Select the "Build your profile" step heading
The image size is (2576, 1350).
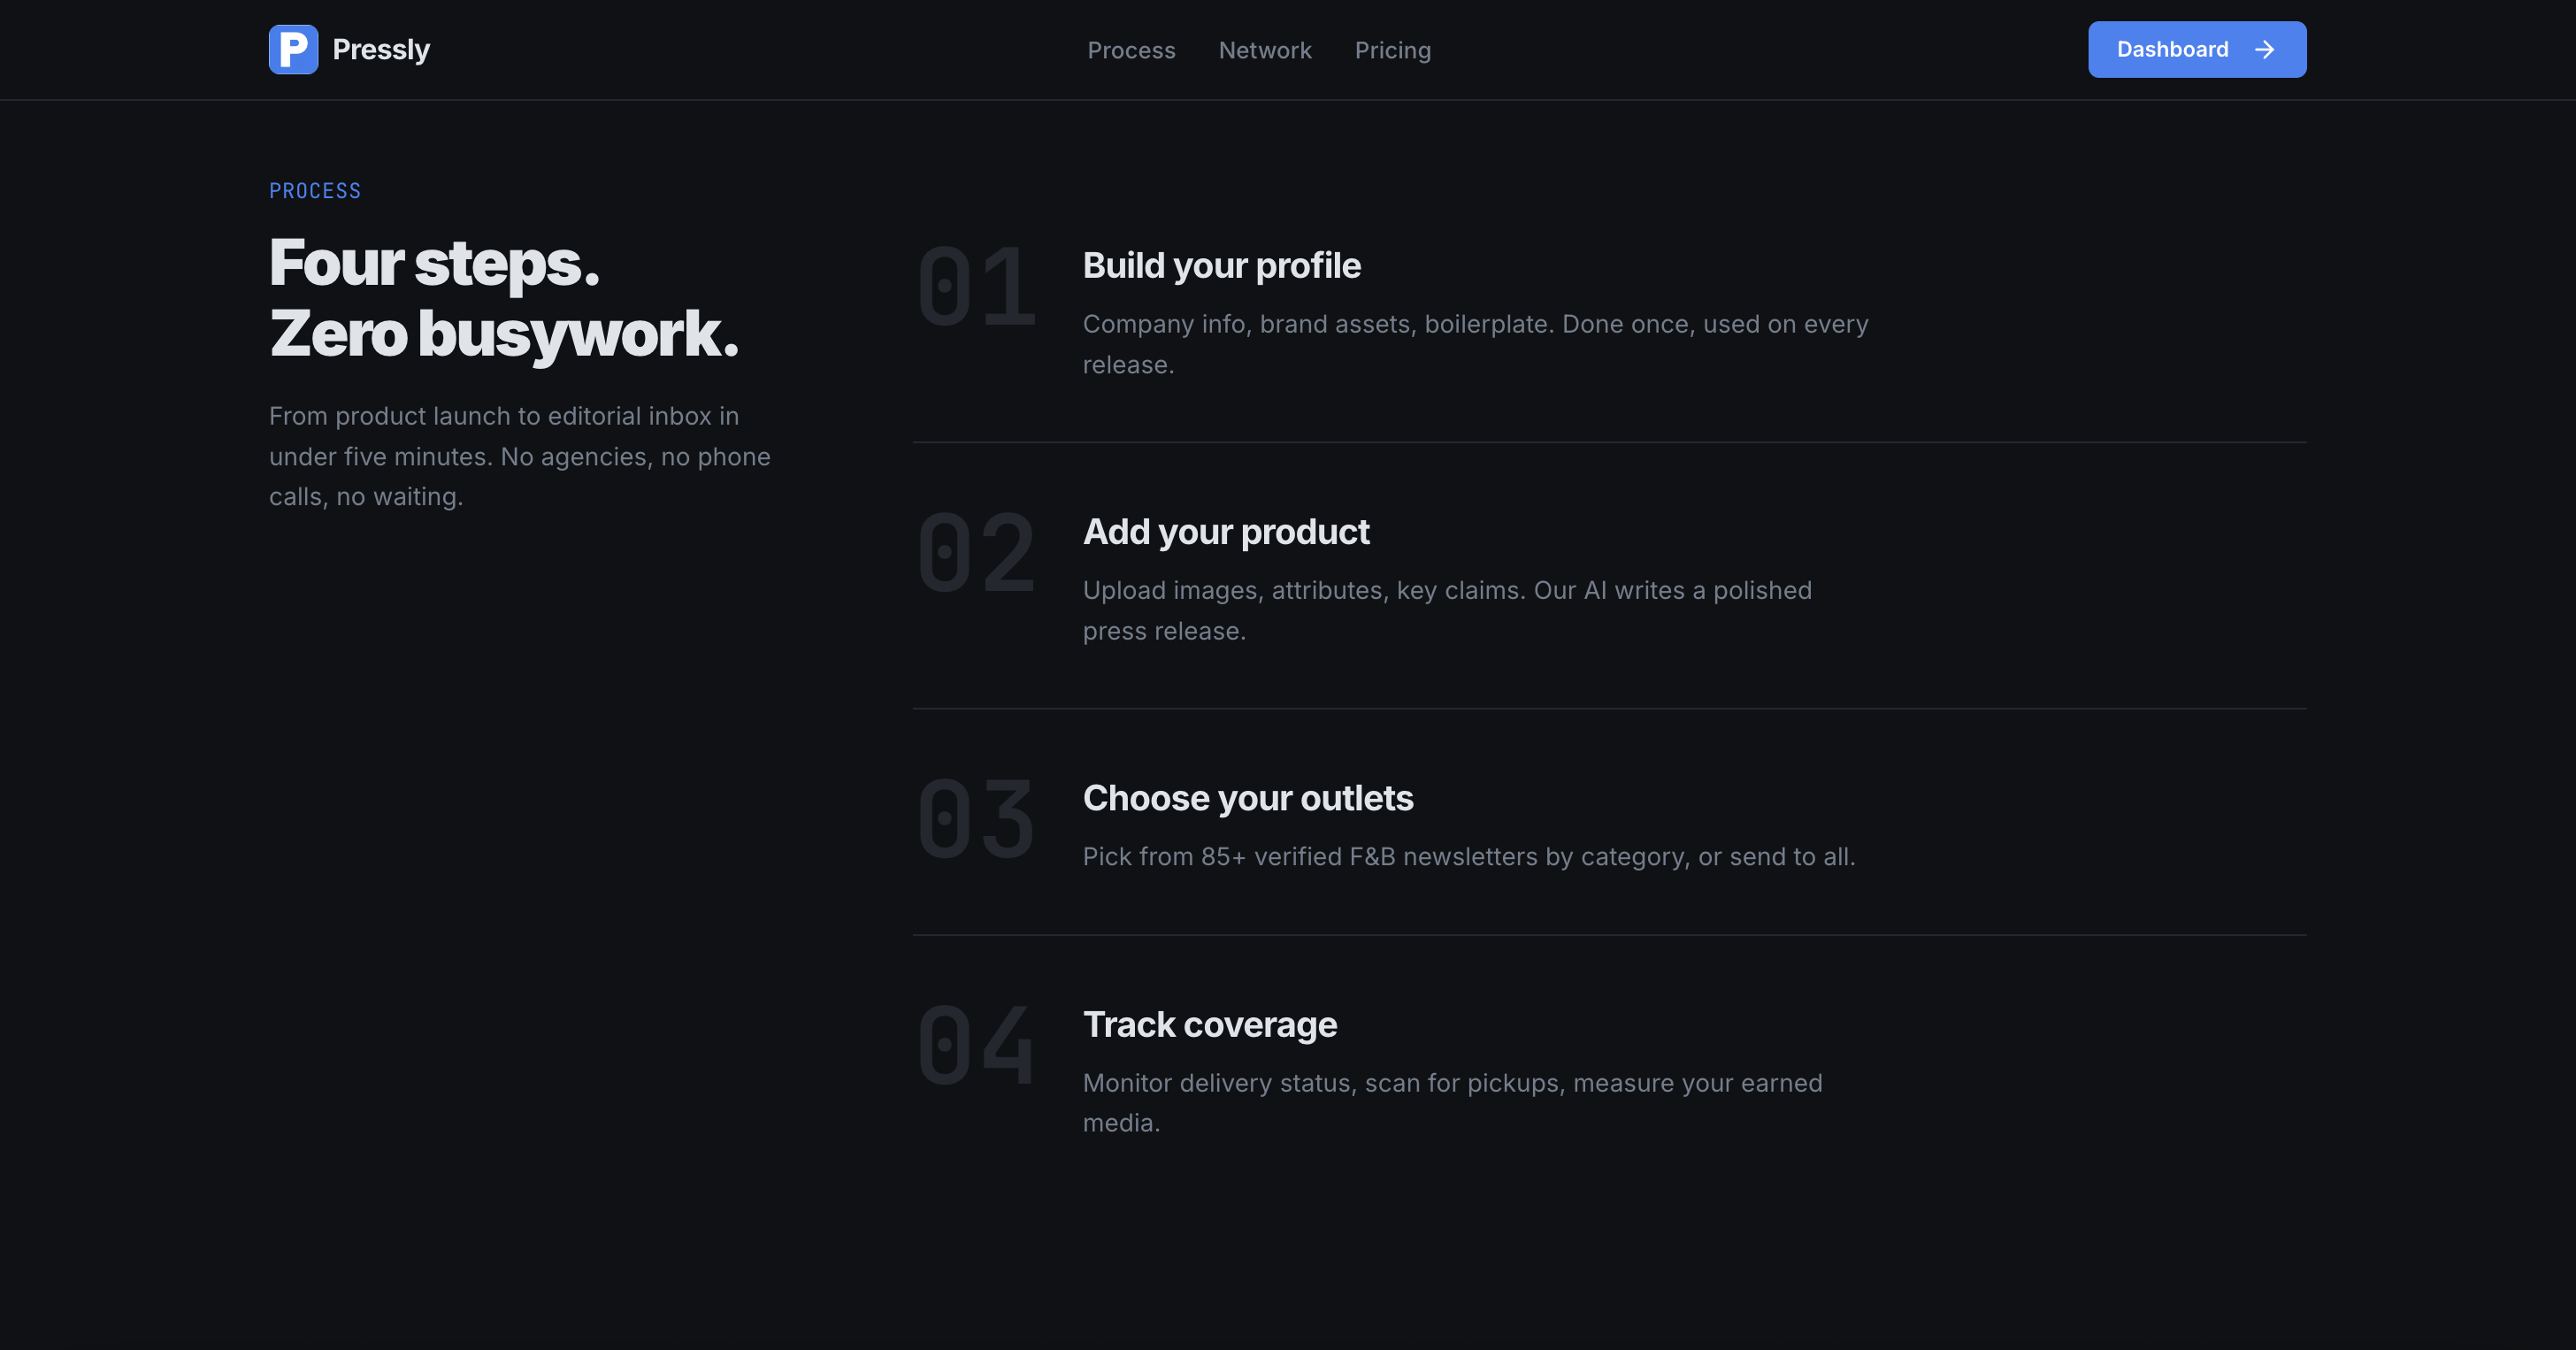(x=1222, y=266)
